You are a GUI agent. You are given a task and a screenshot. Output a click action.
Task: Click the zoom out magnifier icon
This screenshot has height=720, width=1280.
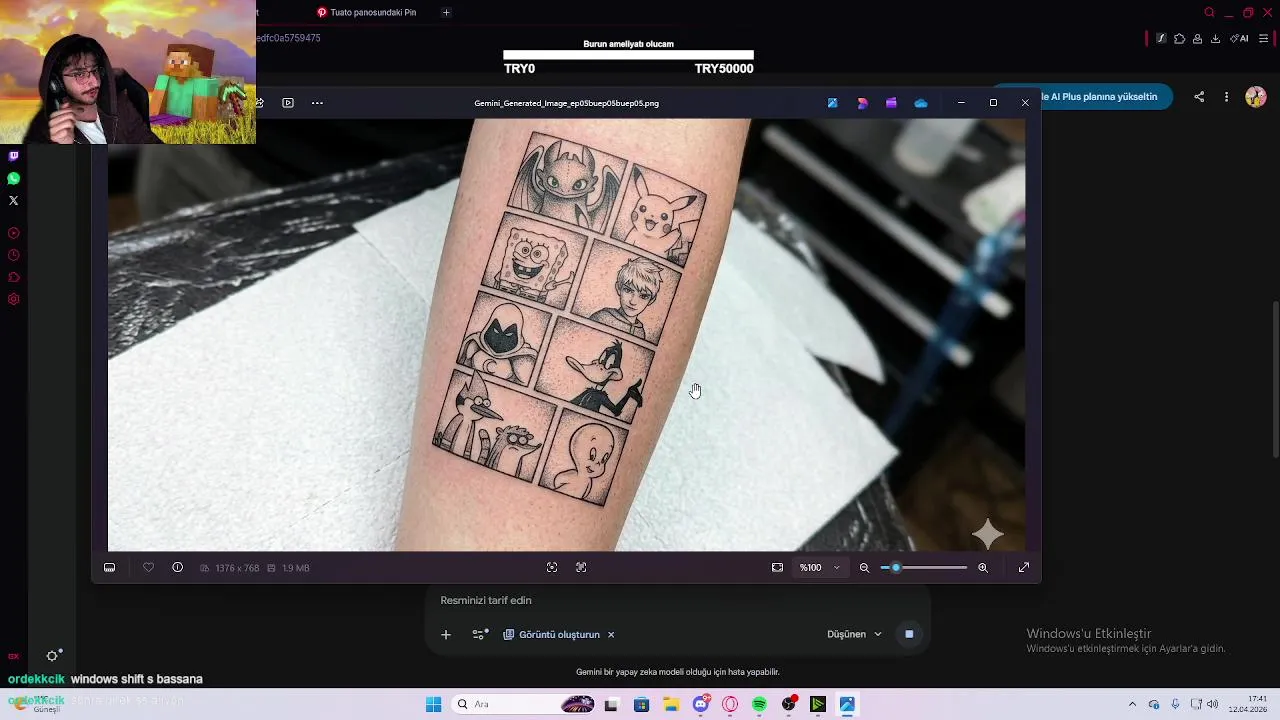(865, 568)
